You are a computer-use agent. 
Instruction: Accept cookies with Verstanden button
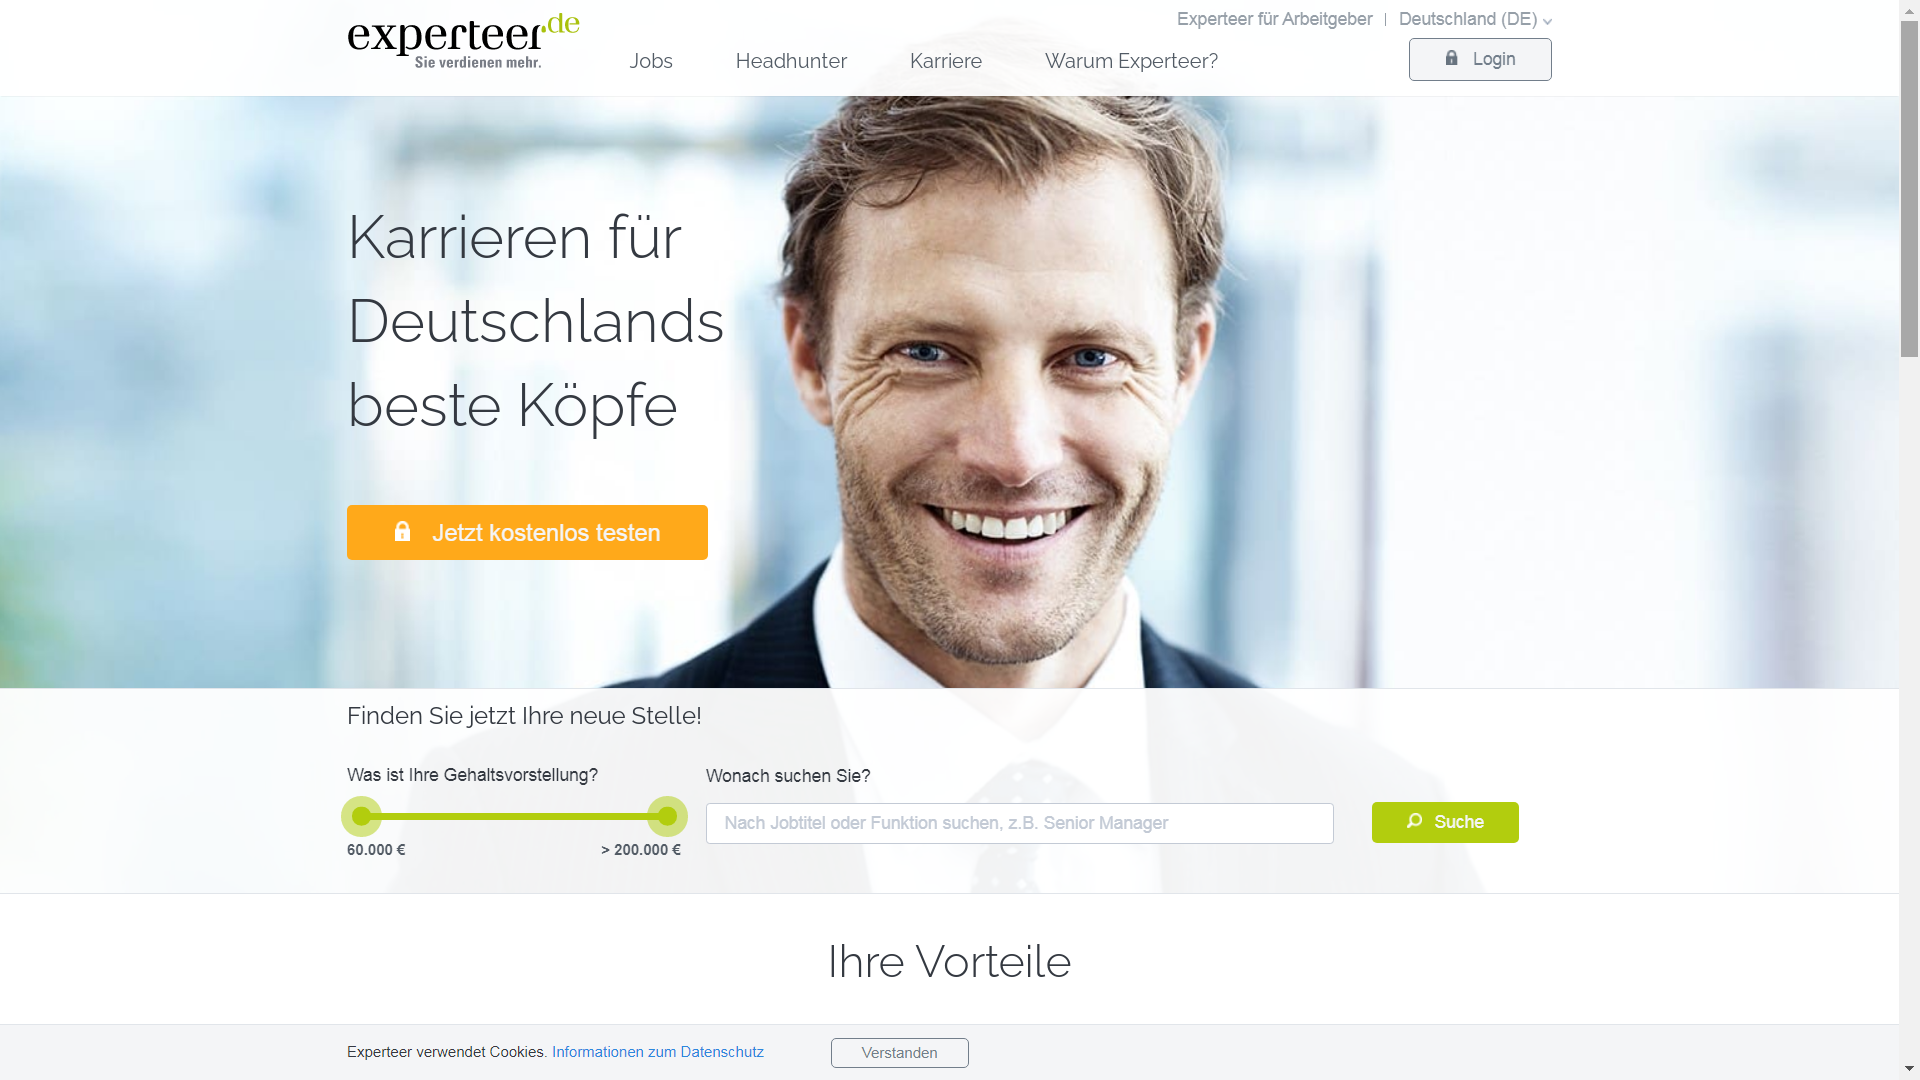pos(899,1053)
